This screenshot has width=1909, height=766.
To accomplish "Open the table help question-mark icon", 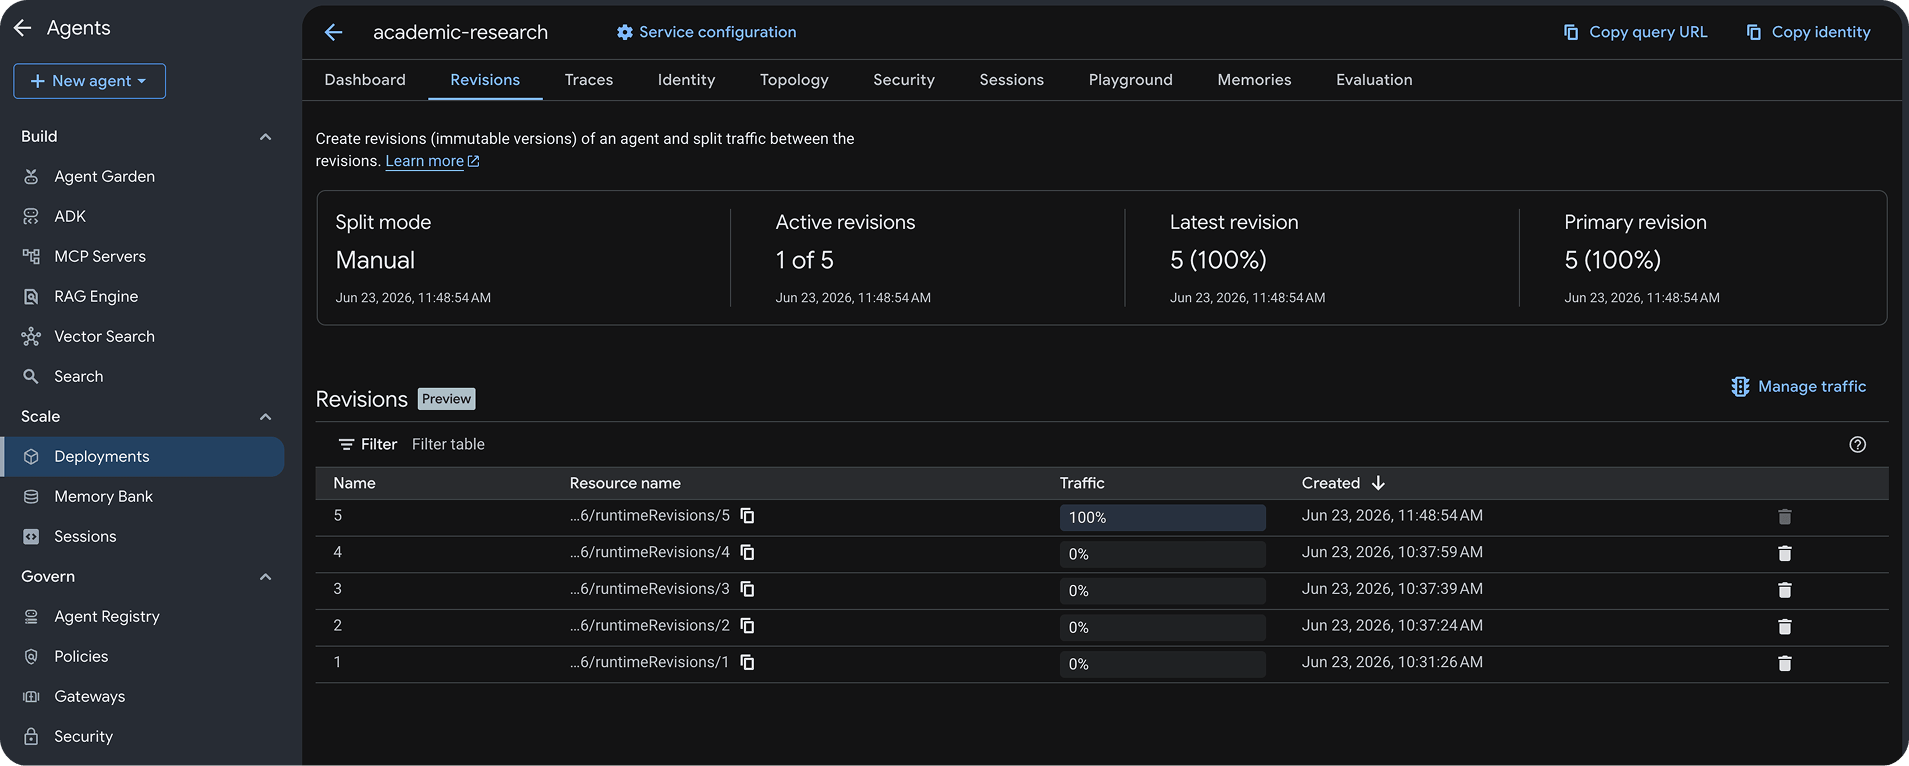I will click(1858, 445).
